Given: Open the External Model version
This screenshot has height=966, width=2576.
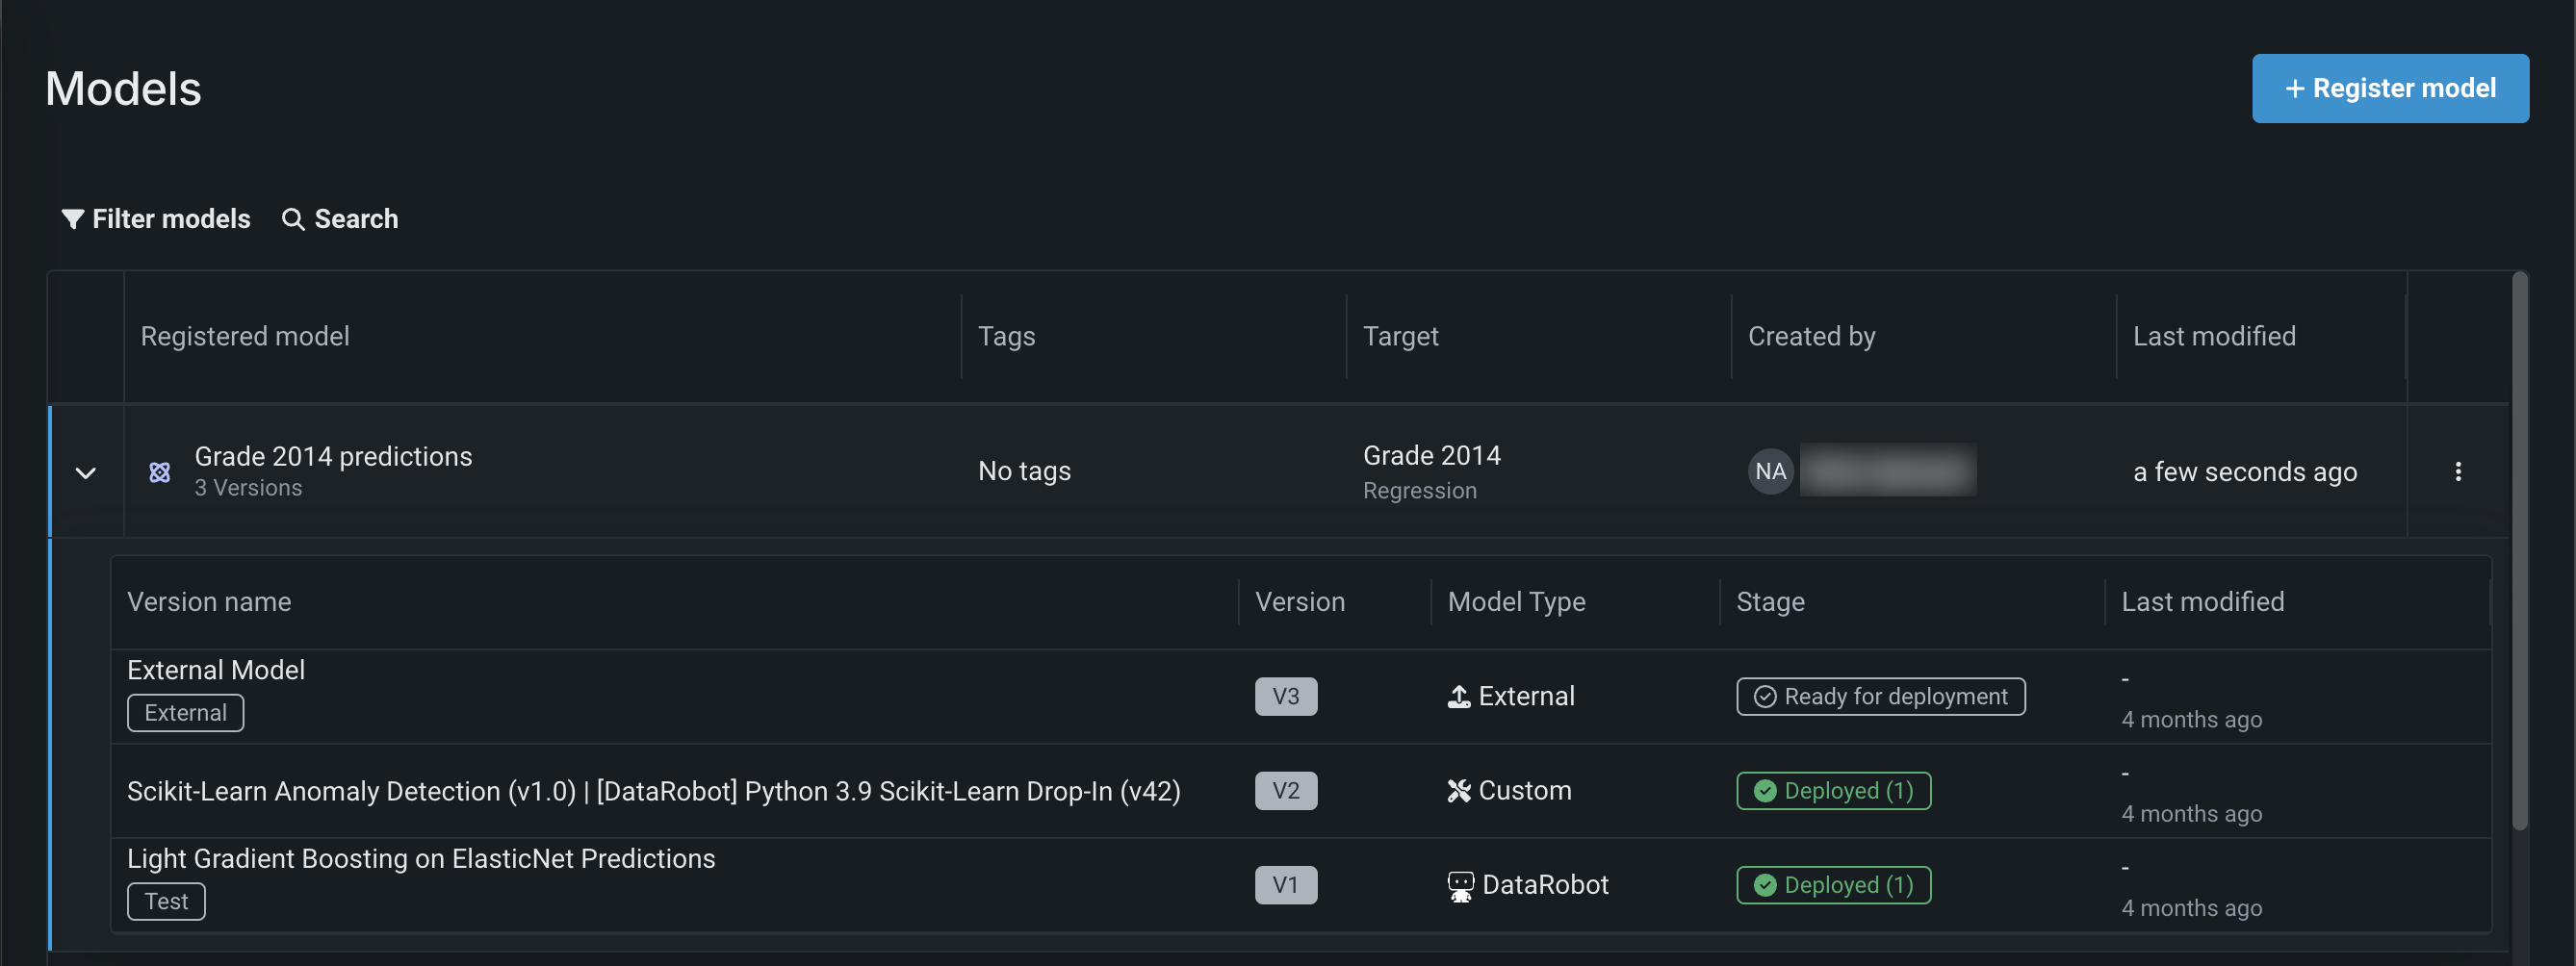Looking at the screenshot, I should pos(216,670).
